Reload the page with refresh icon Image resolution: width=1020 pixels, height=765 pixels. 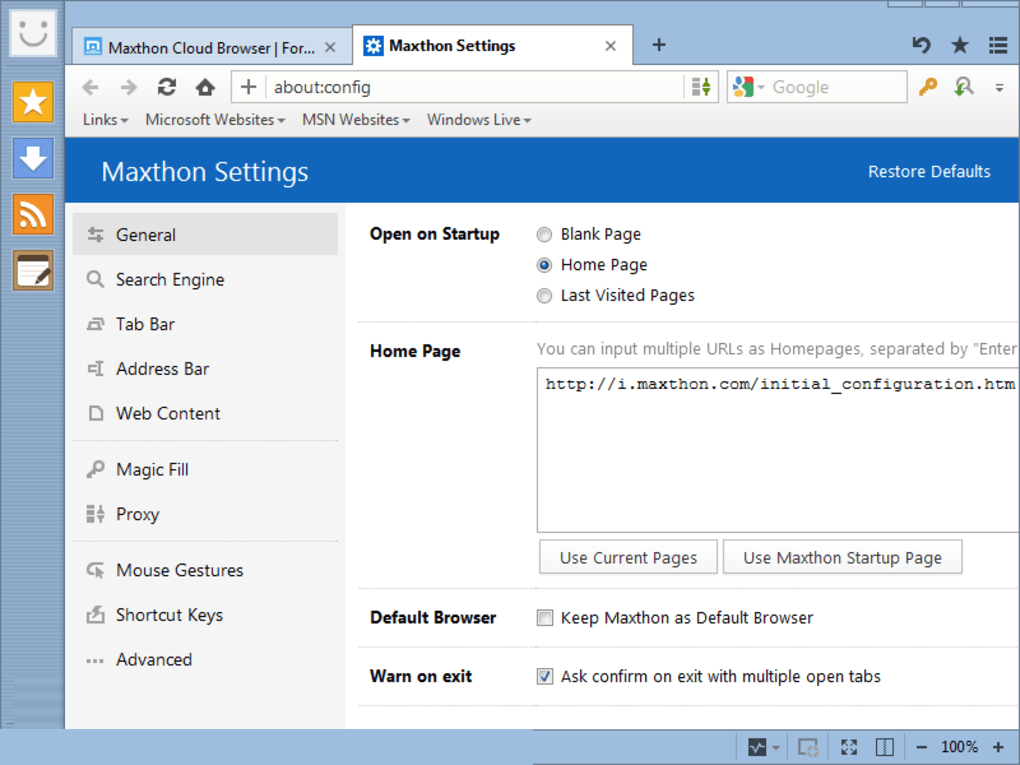point(167,87)
